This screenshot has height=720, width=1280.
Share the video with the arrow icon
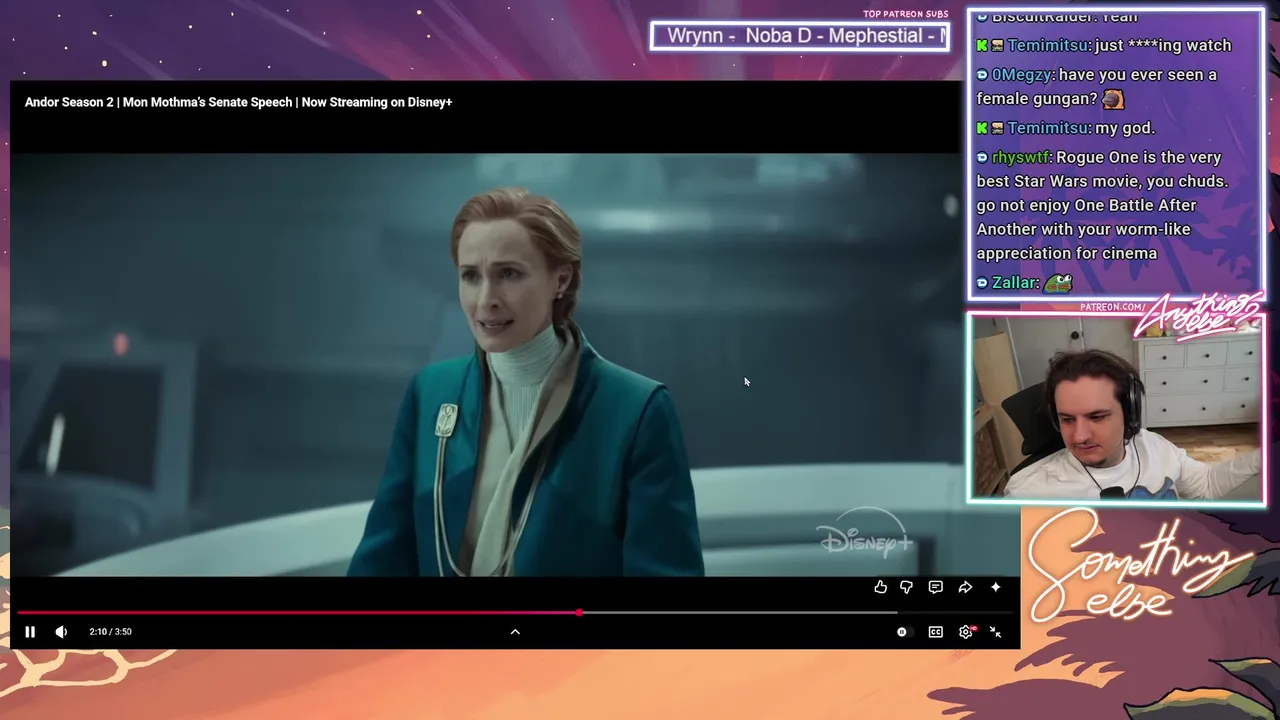(965, 587)
